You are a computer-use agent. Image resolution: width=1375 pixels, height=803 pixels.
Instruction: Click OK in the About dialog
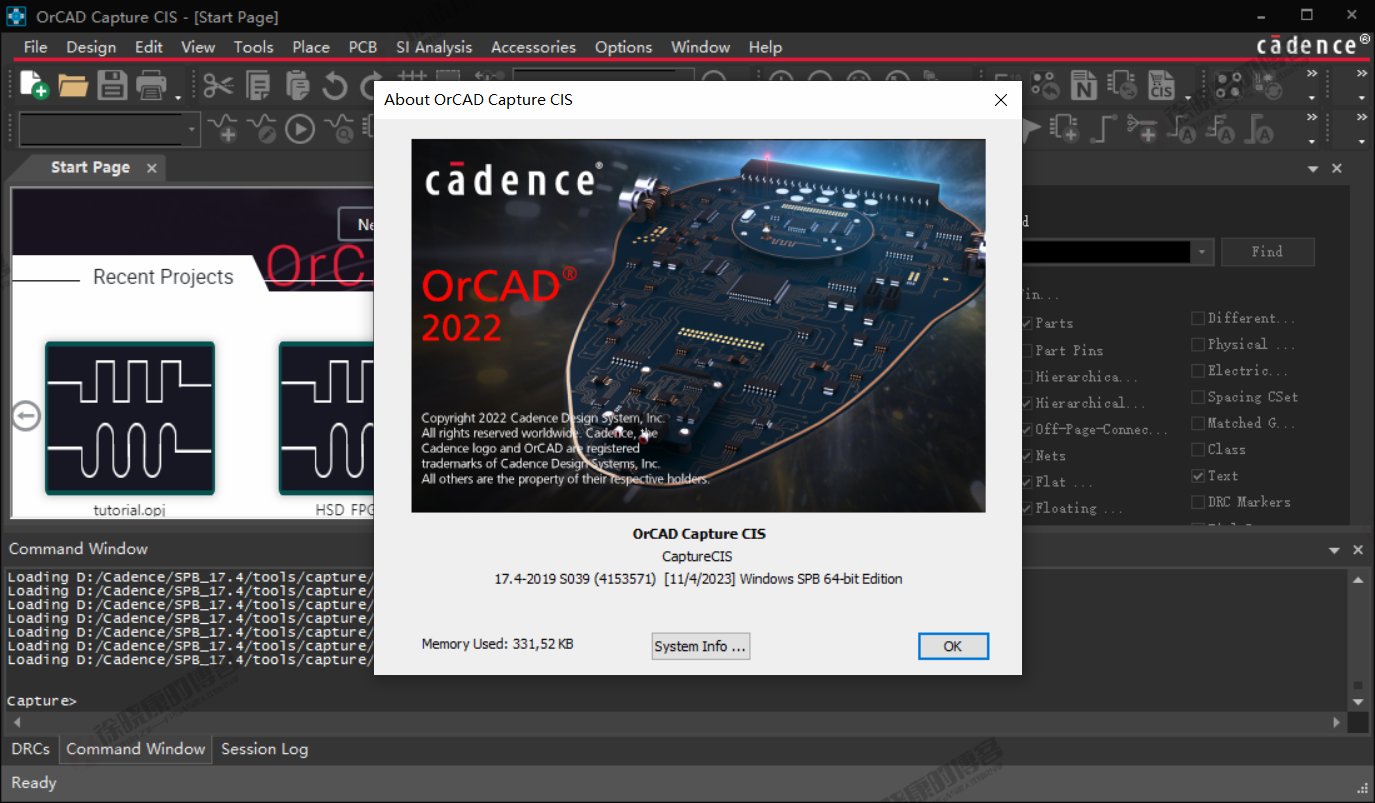(x=953, y=646)
